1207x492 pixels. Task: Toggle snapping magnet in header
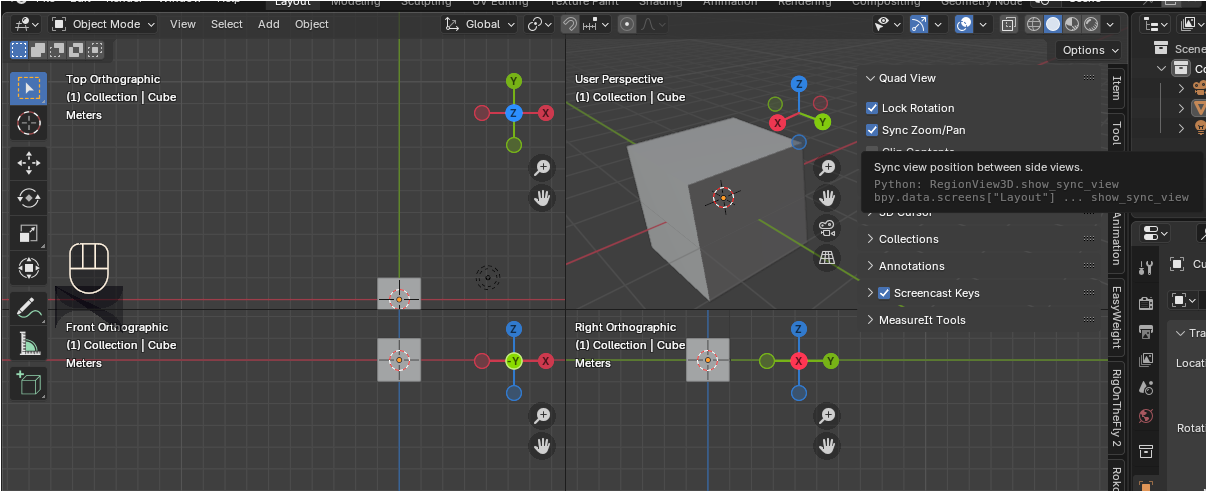click(569, 24)
